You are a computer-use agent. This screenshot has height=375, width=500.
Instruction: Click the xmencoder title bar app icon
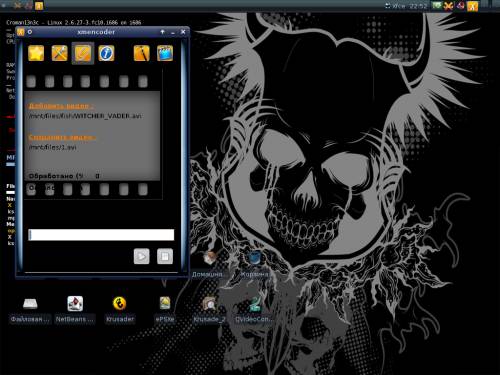pos(21,32)
